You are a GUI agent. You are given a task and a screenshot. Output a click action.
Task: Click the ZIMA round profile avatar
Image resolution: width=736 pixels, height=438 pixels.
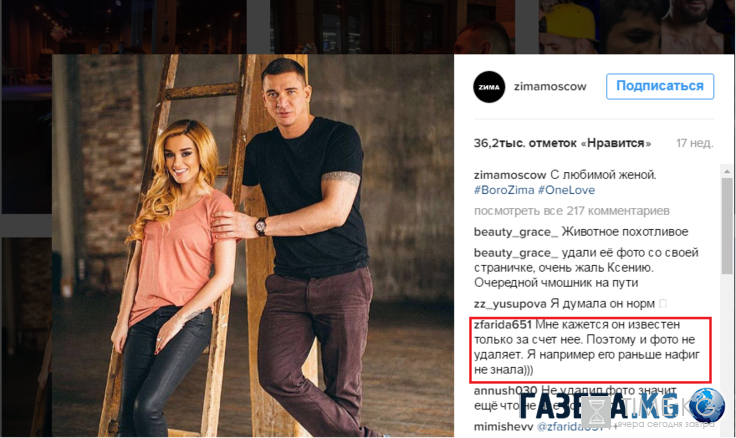(x=489, y=87)
